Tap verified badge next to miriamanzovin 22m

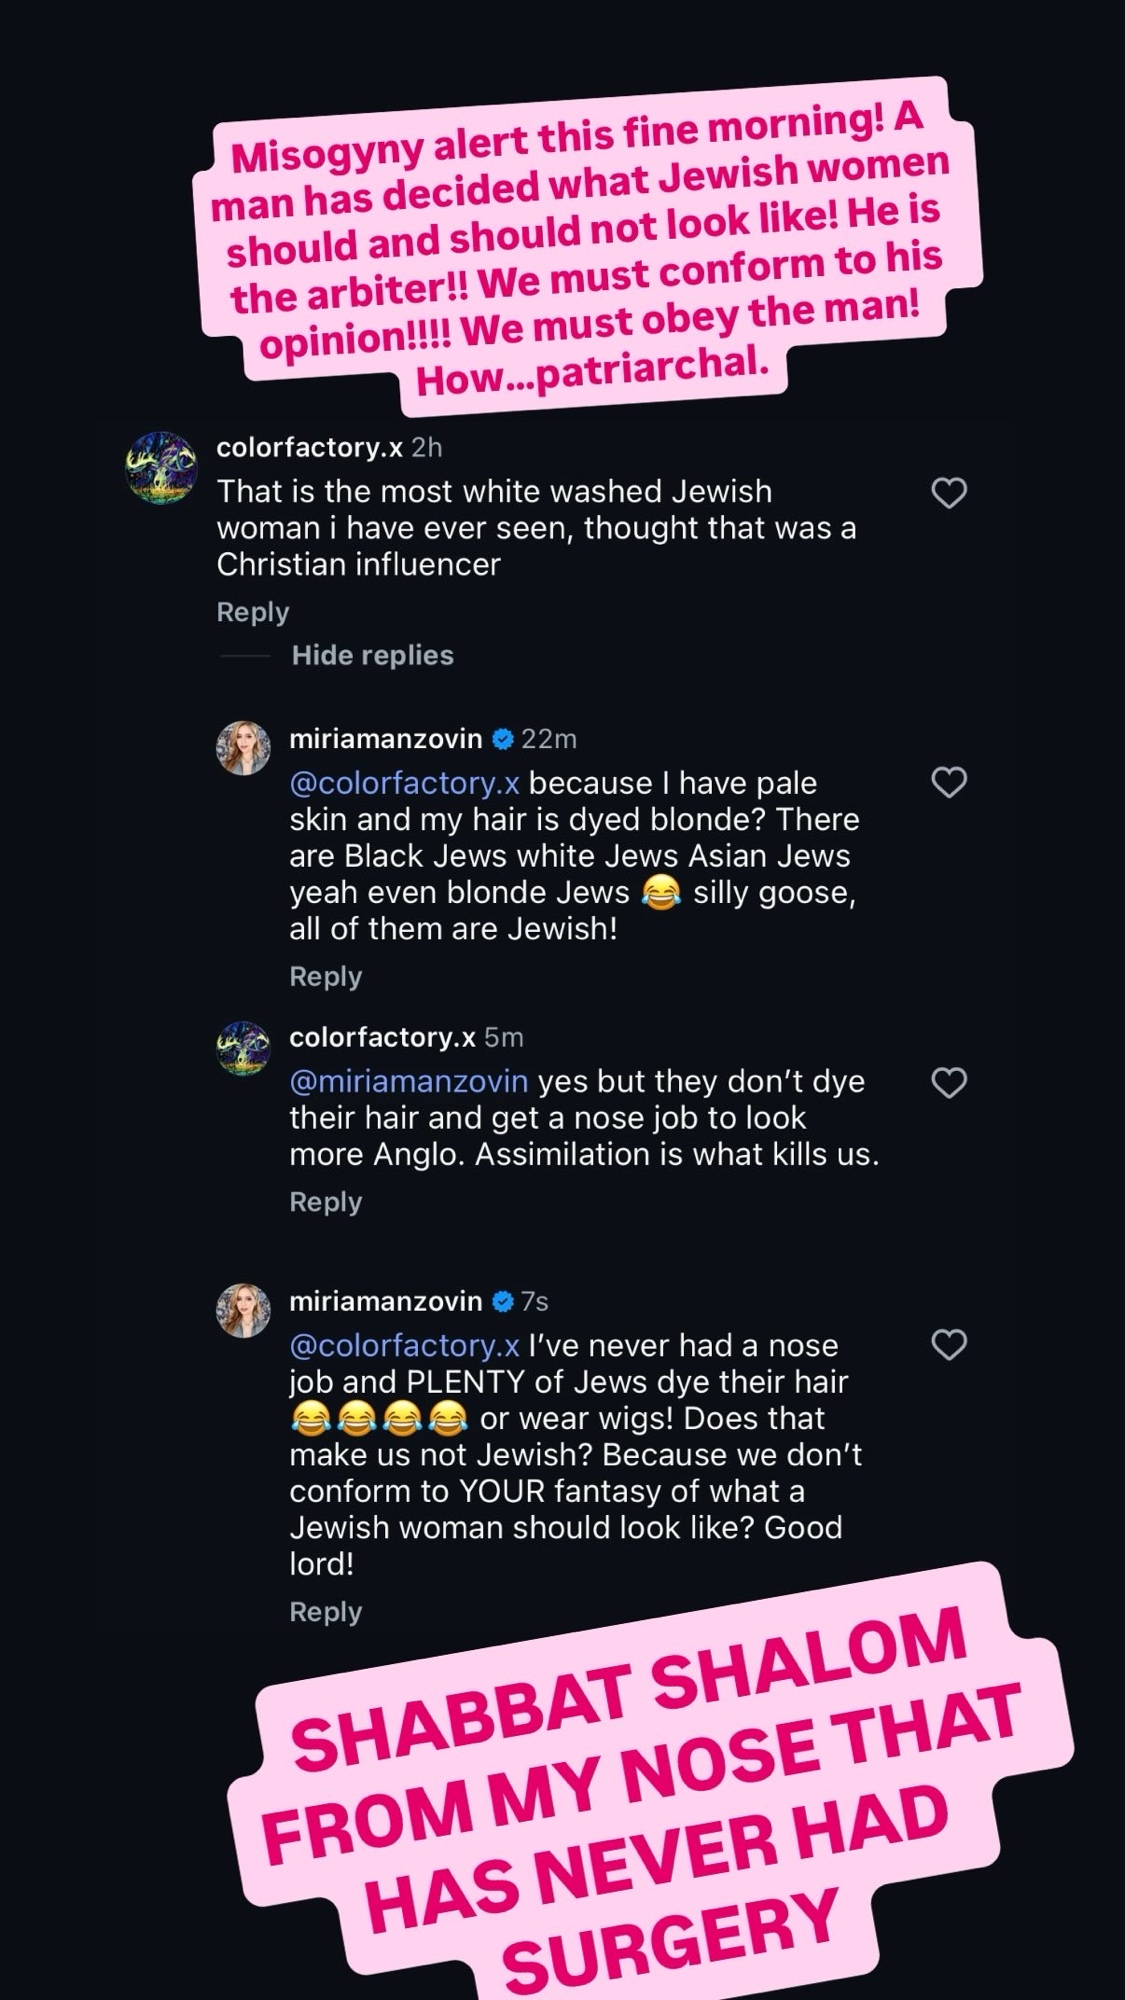pos(503,739)
